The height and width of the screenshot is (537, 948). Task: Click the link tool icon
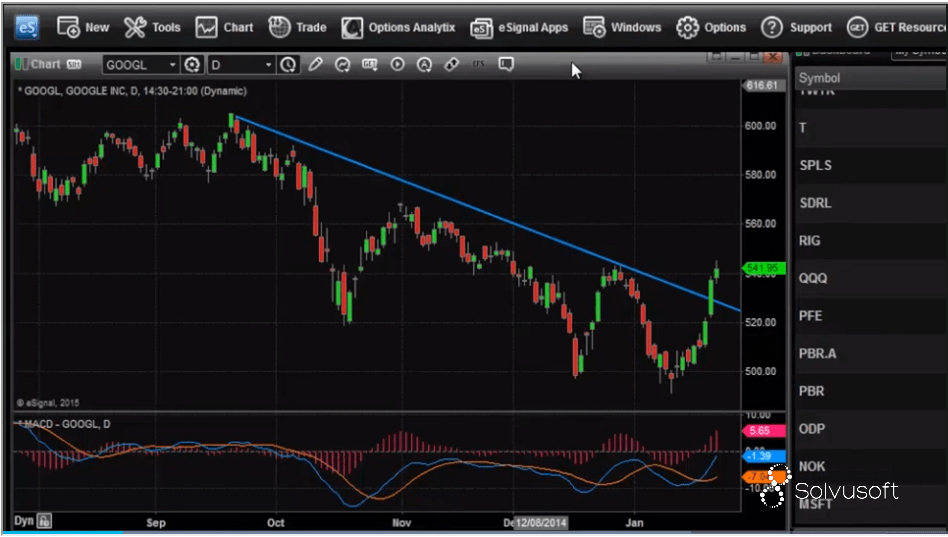[x=452, y=64]
